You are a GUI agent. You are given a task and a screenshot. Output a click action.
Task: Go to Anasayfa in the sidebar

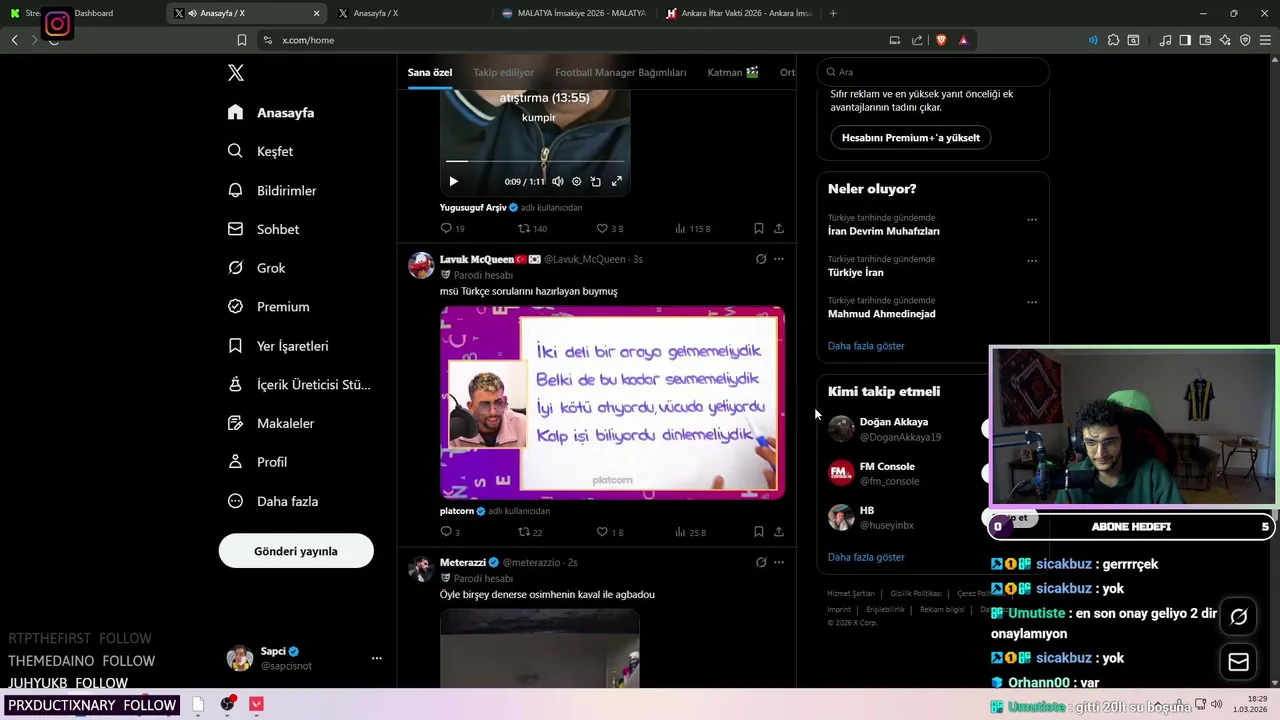click(x=271, y=113)
